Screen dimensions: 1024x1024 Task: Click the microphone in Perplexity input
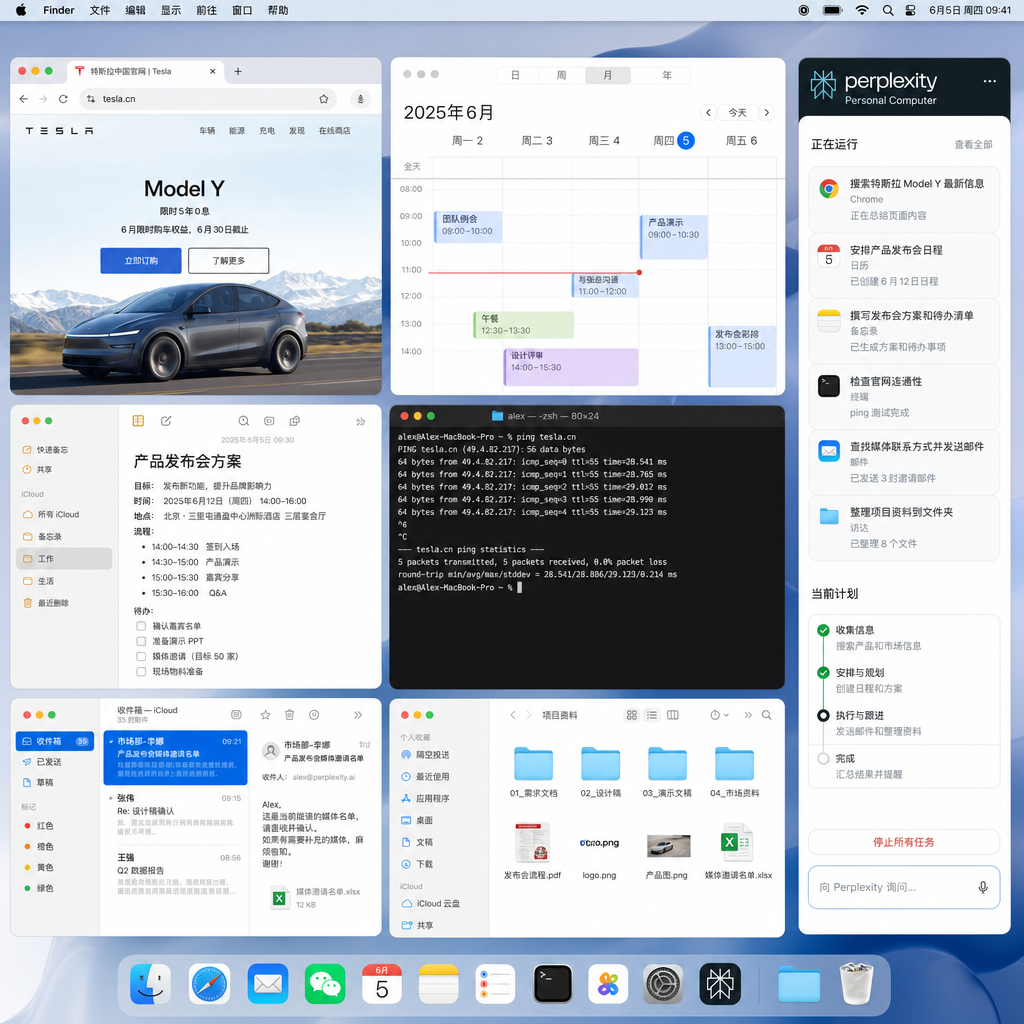pyautogui.click(x=982, y=887)
